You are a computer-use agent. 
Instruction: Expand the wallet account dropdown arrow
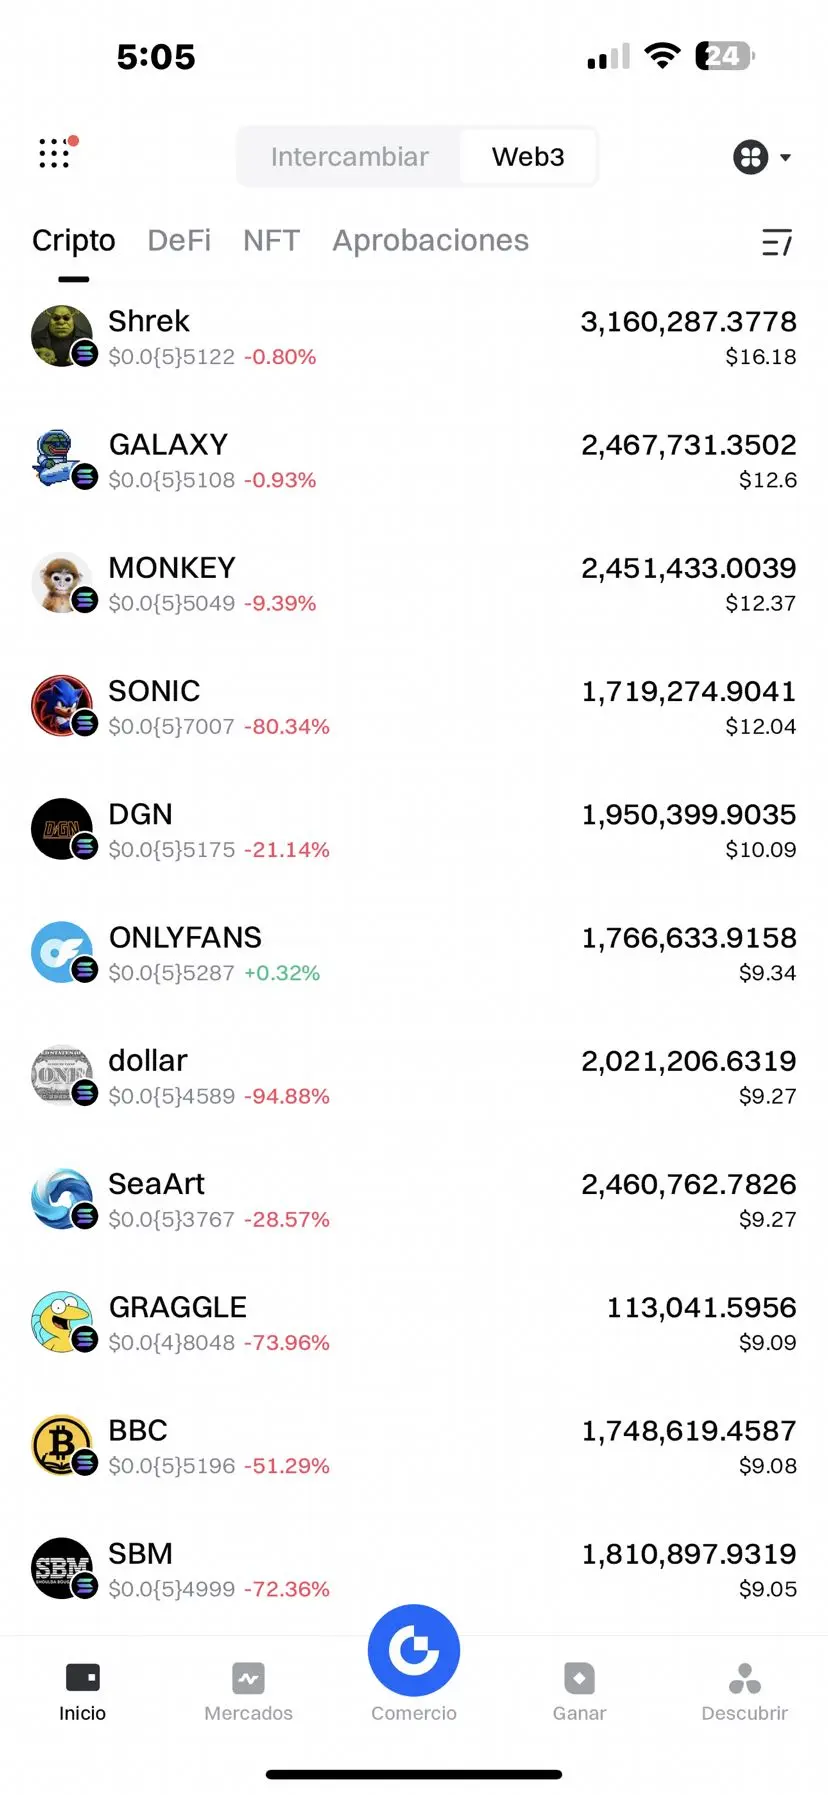tap(785, 157)
